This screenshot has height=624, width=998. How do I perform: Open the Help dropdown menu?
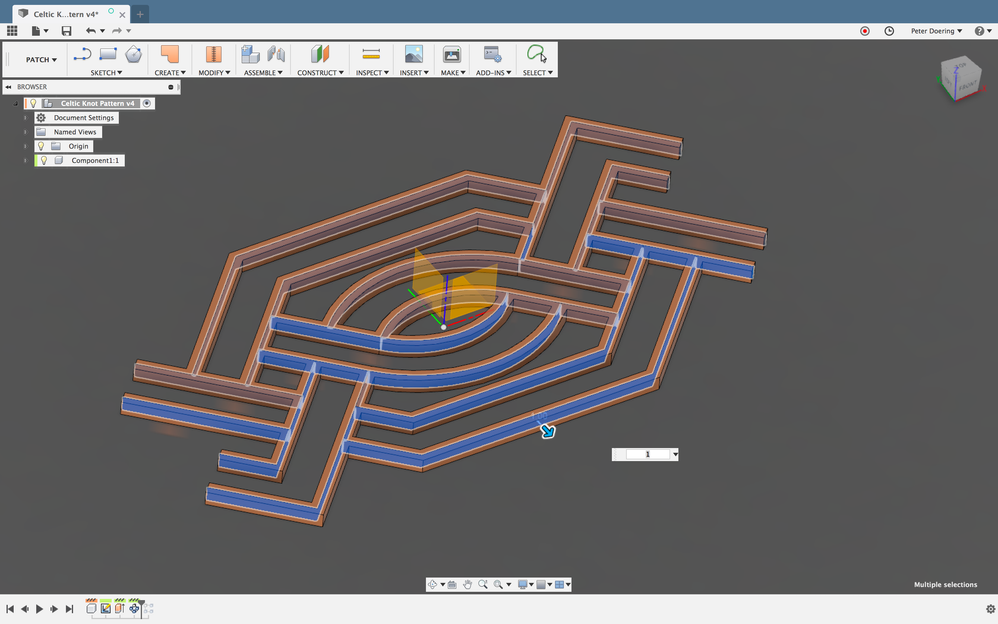[x=981, y=31]
